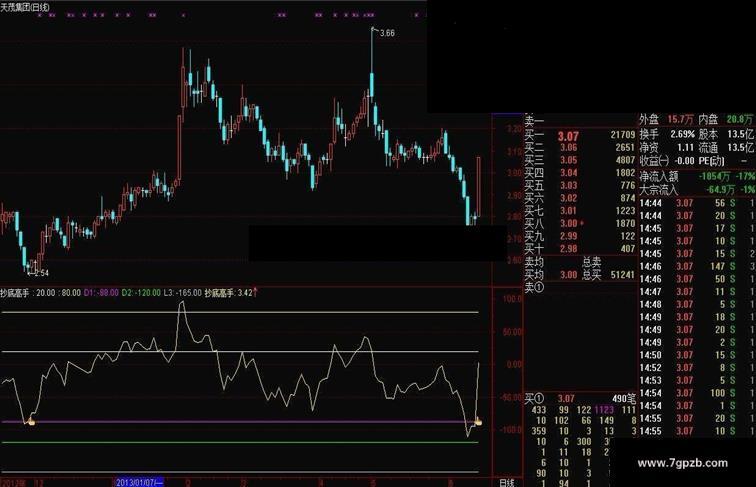
Task: Click the 100.00 indicator axis label
Action: [x=512, y=299]
